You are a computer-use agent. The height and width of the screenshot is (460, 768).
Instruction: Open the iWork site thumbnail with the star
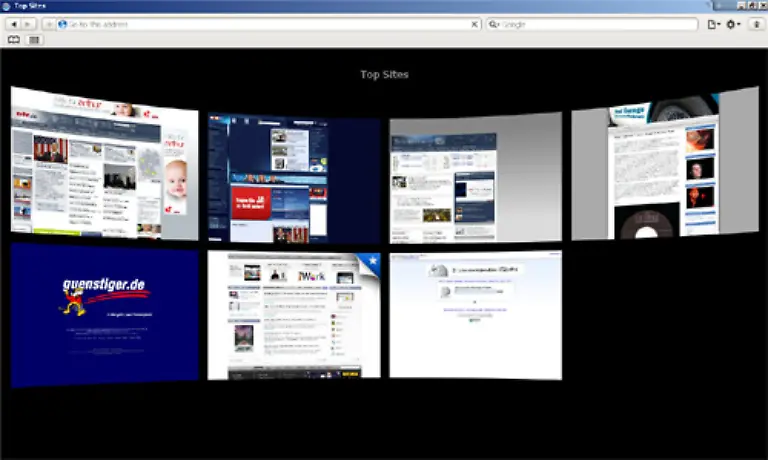[294, 315]
